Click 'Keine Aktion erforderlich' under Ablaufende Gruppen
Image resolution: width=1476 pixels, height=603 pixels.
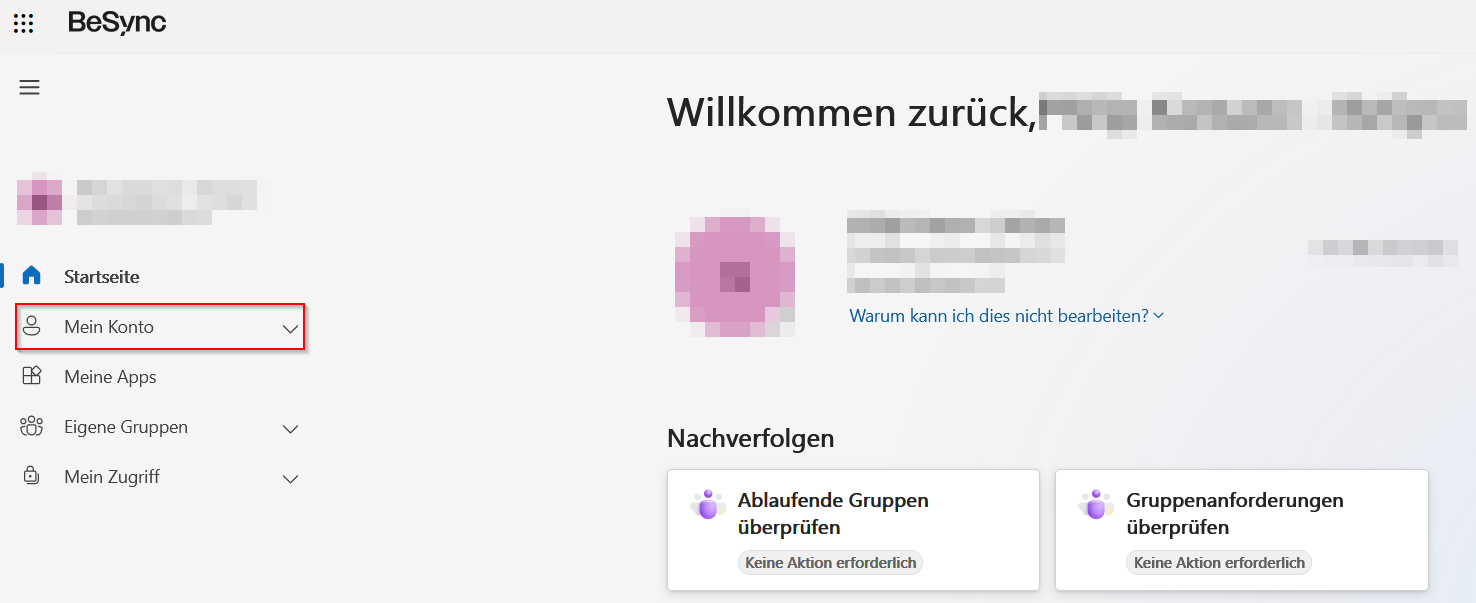pos(831,563)
